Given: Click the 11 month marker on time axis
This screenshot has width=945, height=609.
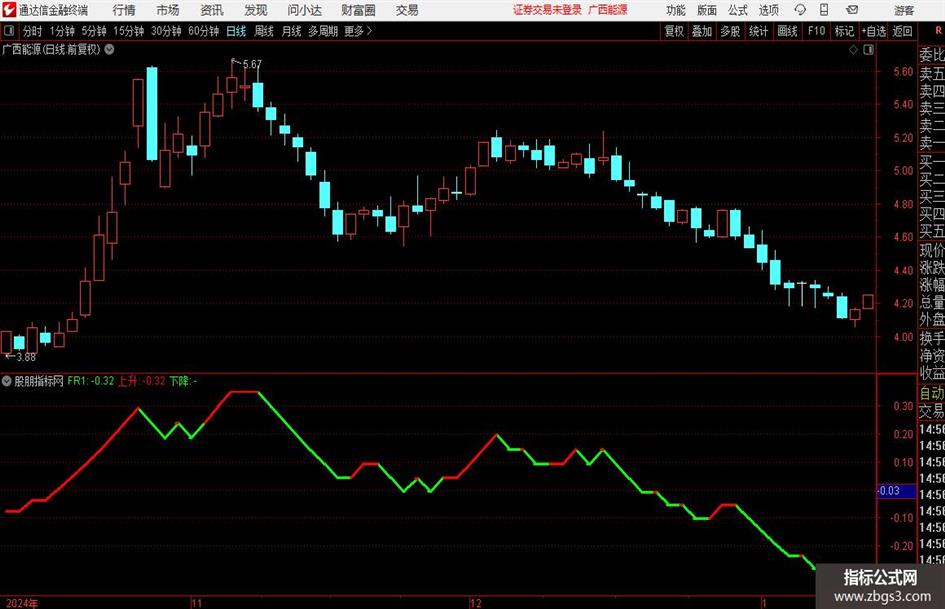Looking at the screenshot, I should (x=196, y=603).
